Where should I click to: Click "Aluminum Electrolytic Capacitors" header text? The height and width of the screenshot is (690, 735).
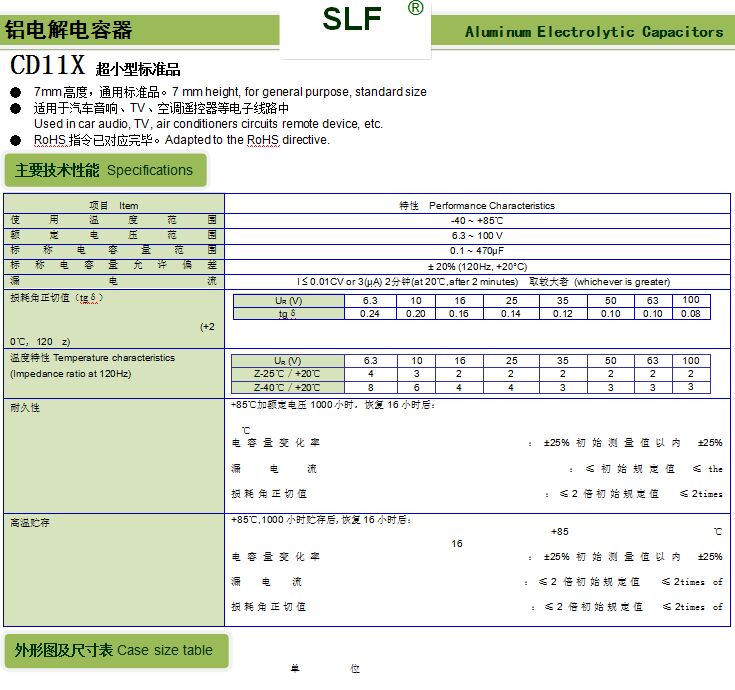coord(594,32)
